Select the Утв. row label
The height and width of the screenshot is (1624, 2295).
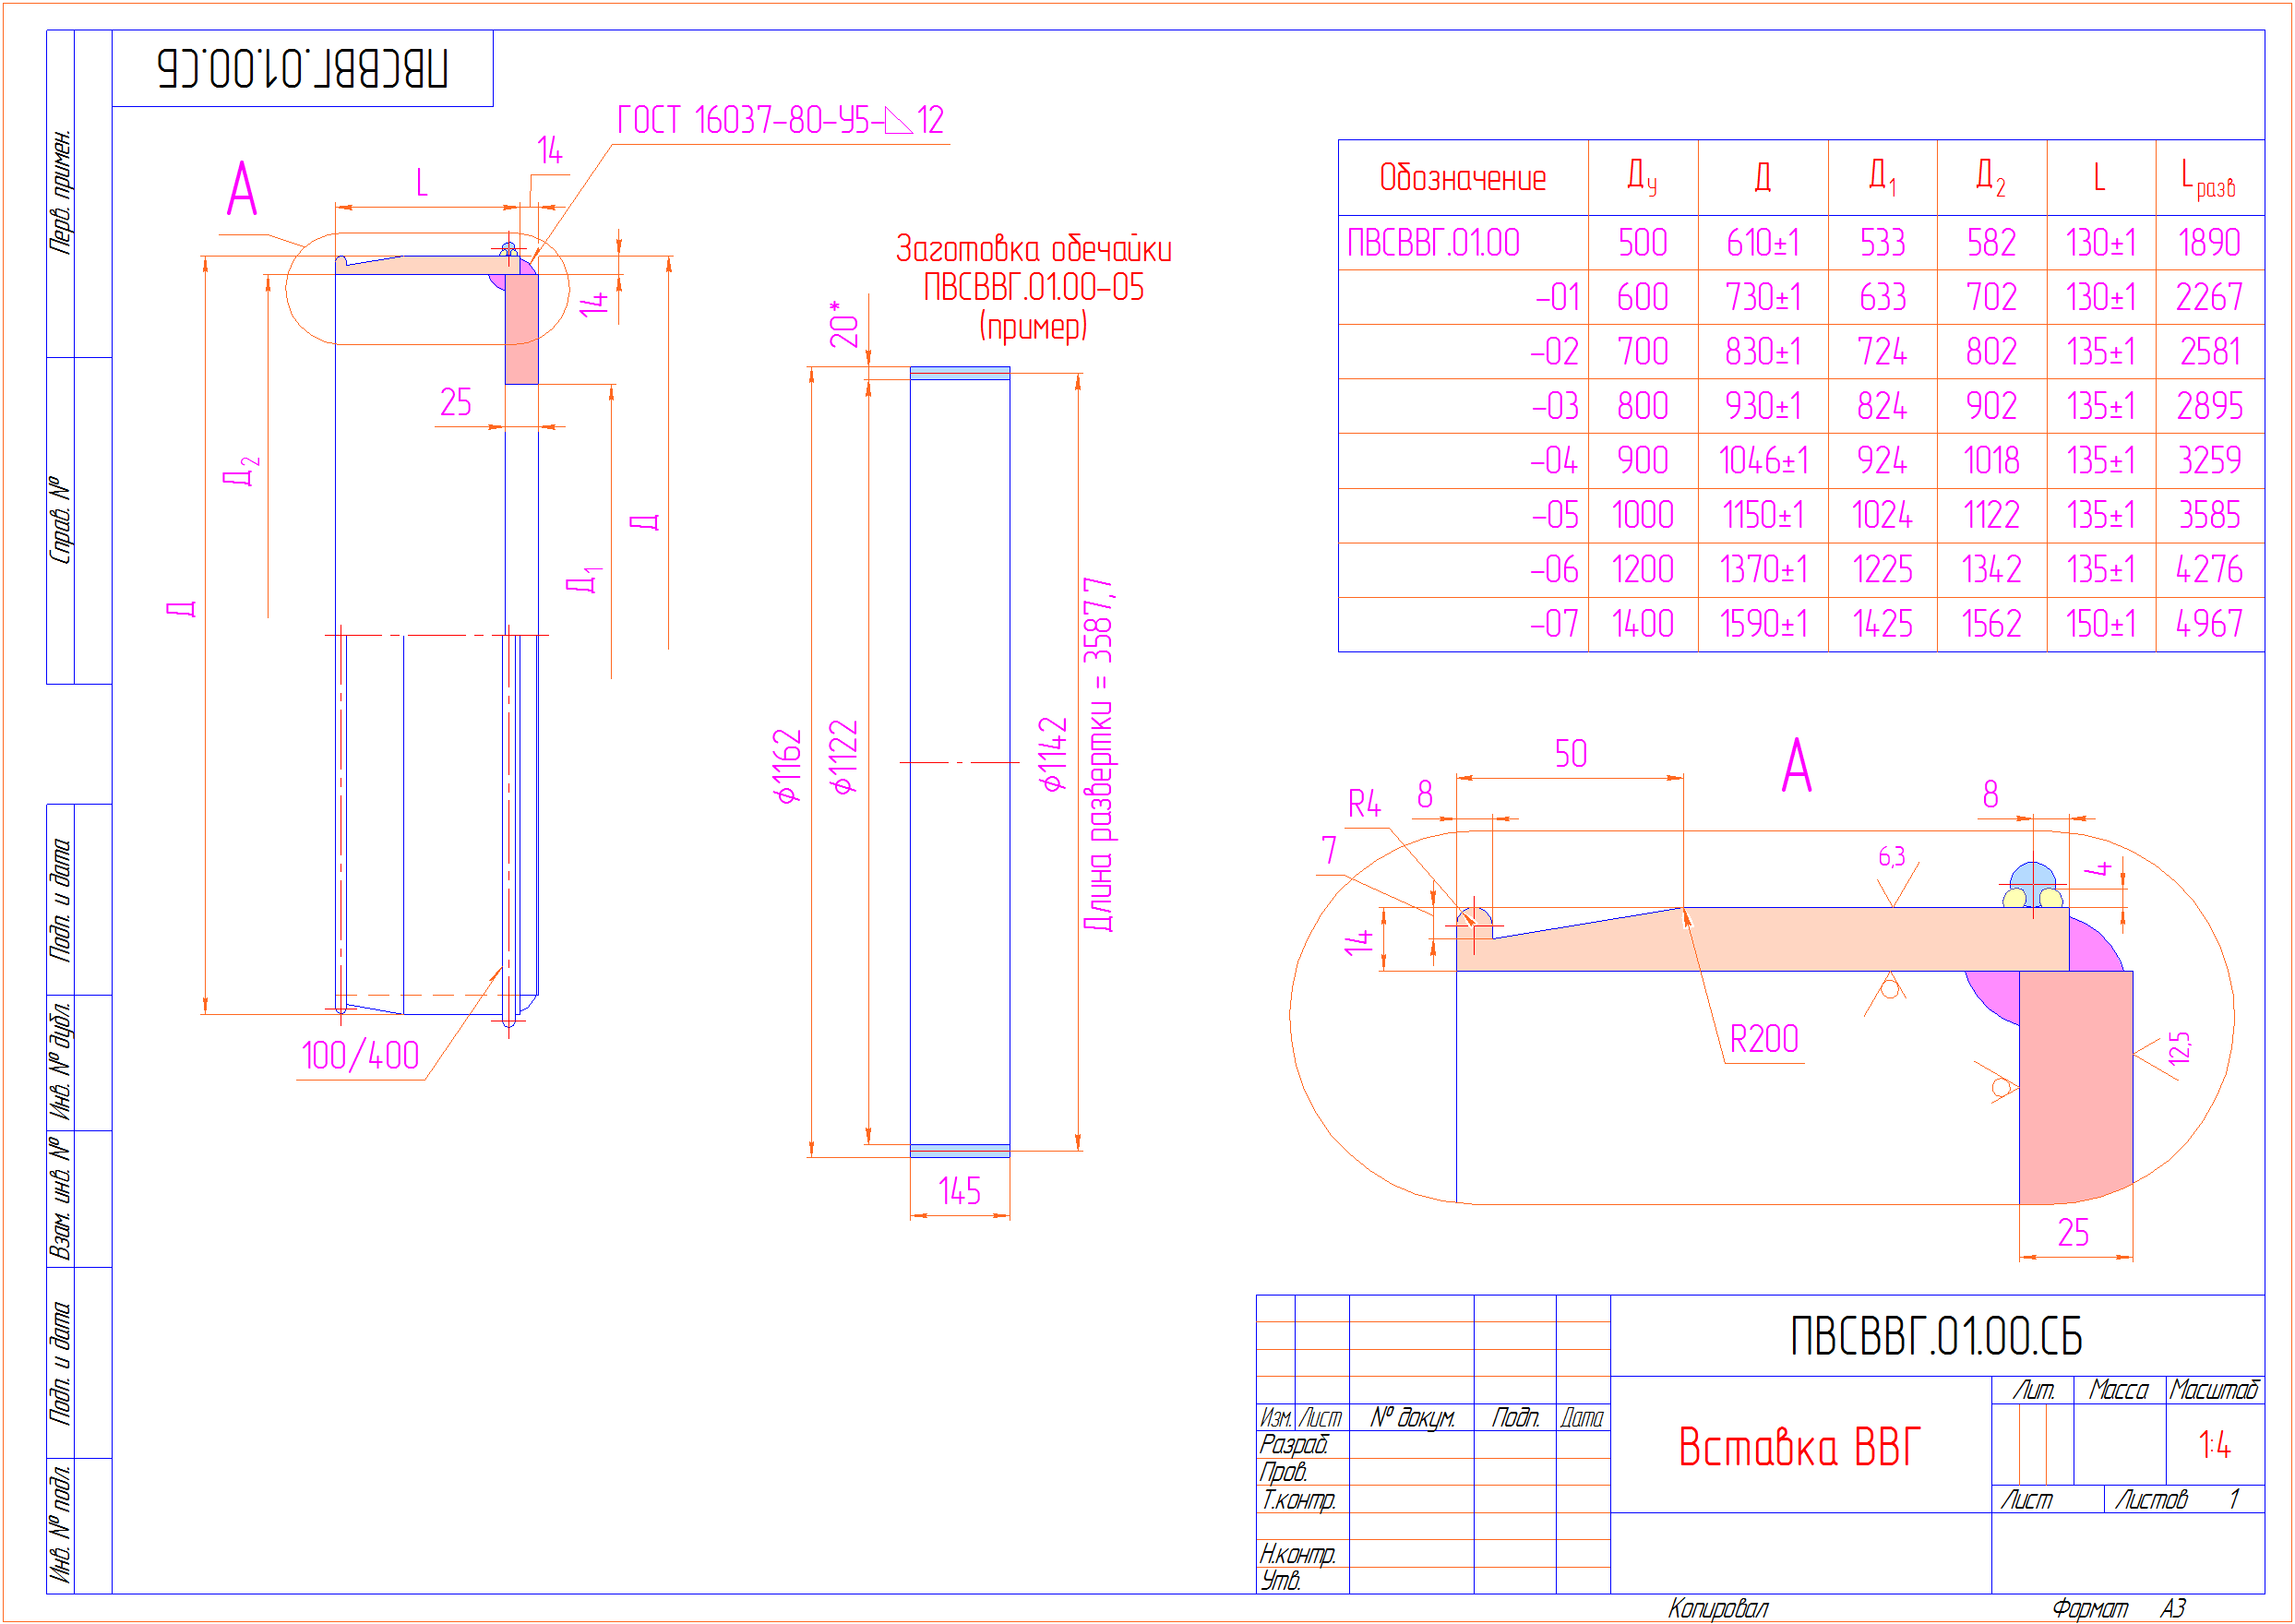[1280, 1581]
